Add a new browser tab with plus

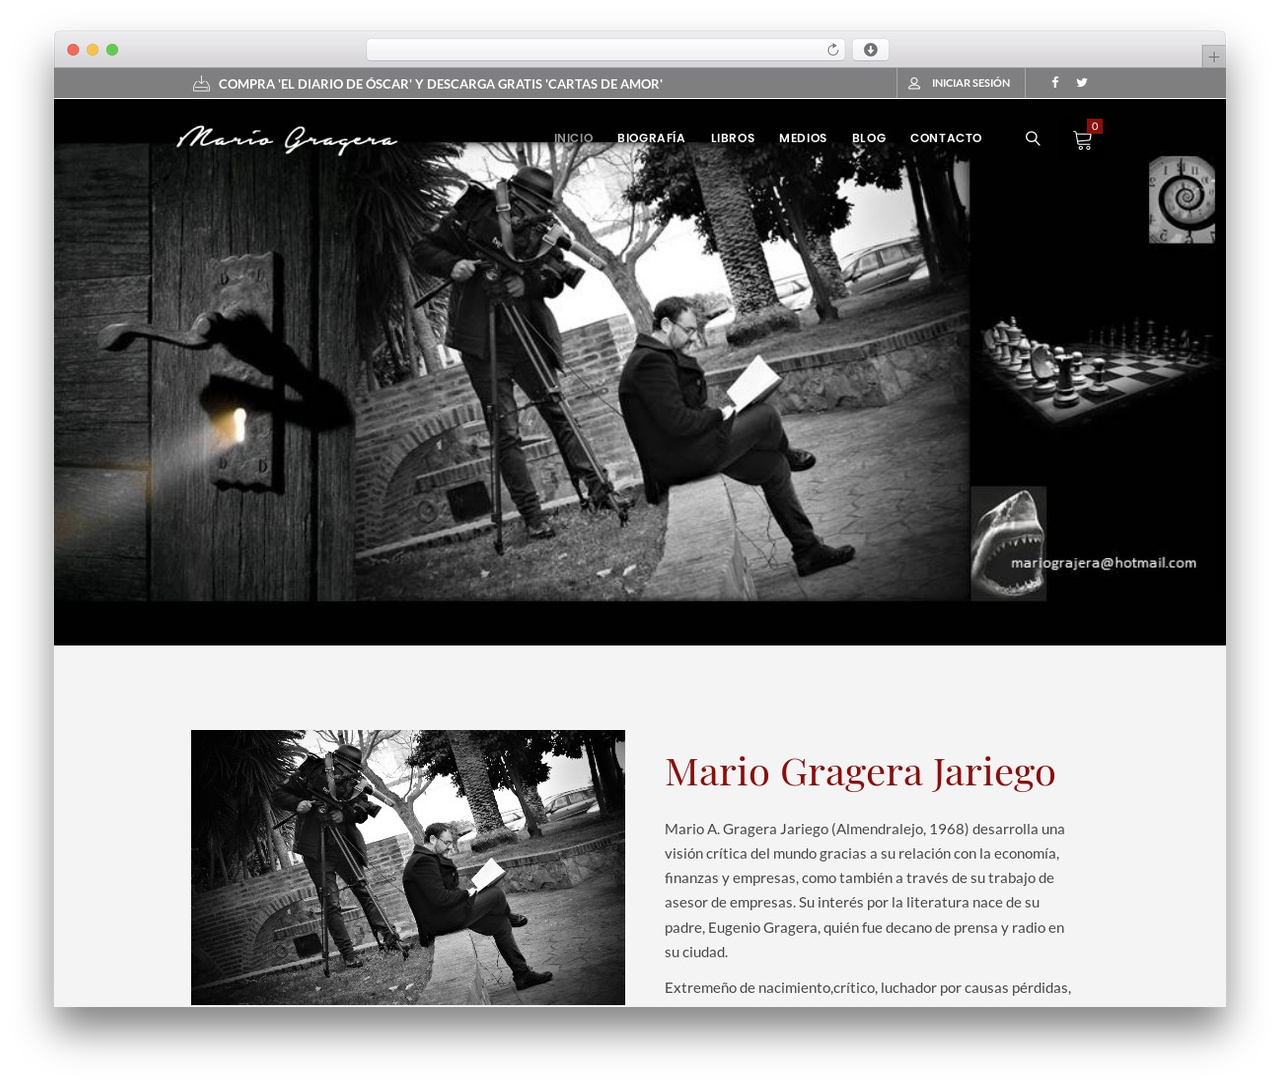tap(1214, 57)
